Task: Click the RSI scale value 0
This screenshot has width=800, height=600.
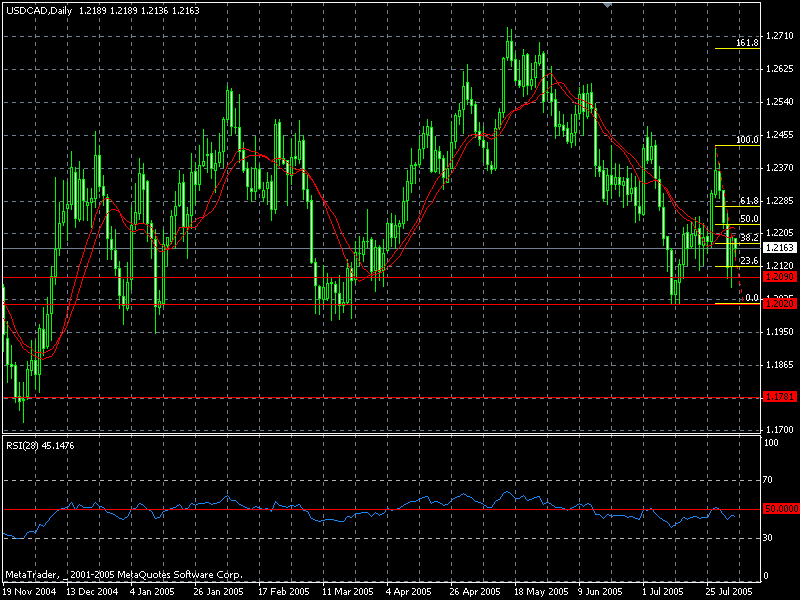Action: 766,576
